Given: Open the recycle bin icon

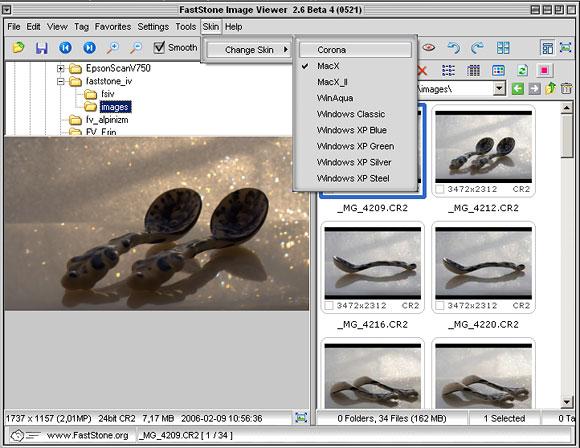Looking at the screenshot, I should tap(566, 88).
